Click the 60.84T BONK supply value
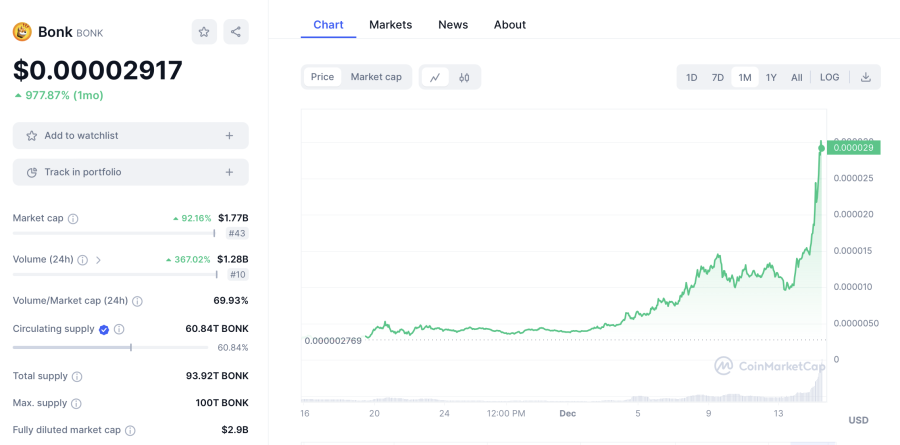 point(217,329)
